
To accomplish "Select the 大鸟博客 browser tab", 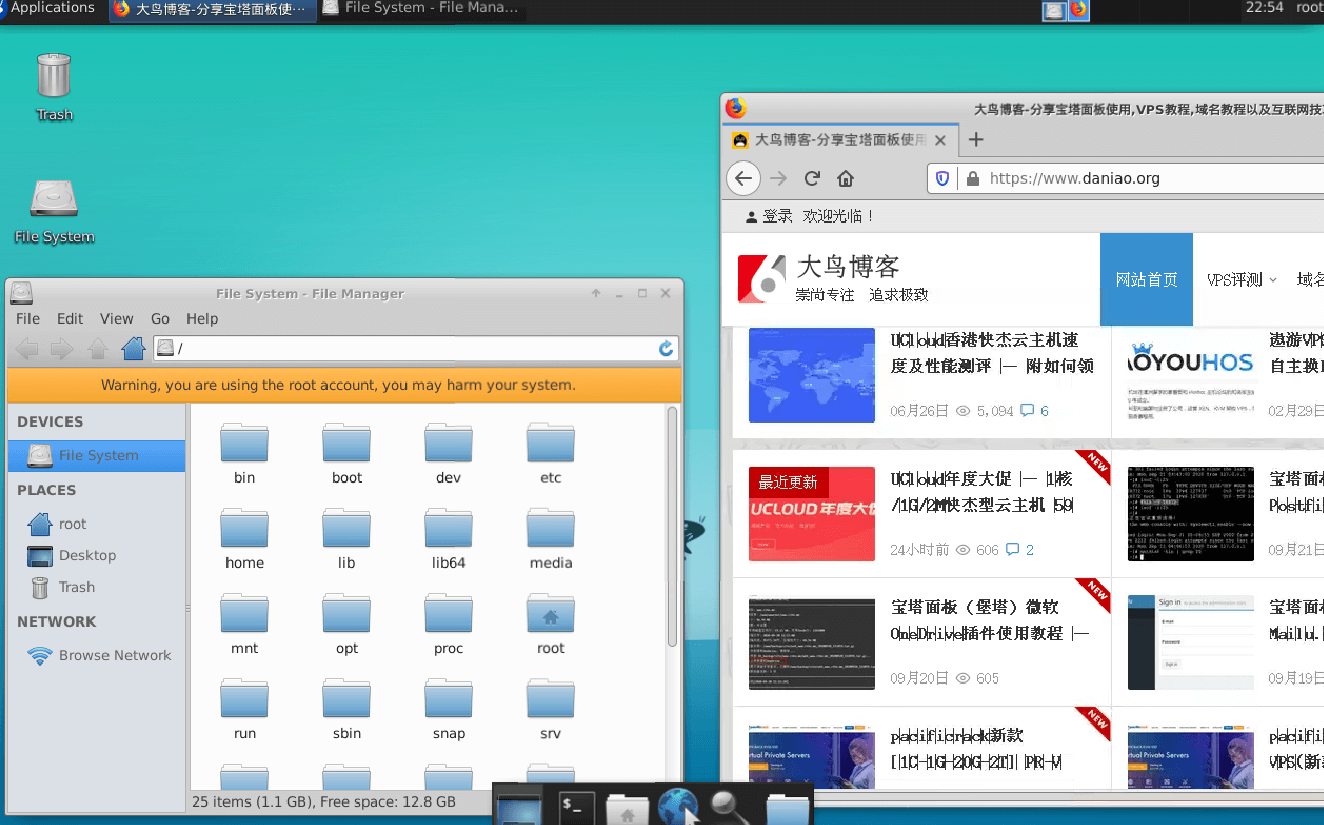I will tap(838, 140).
